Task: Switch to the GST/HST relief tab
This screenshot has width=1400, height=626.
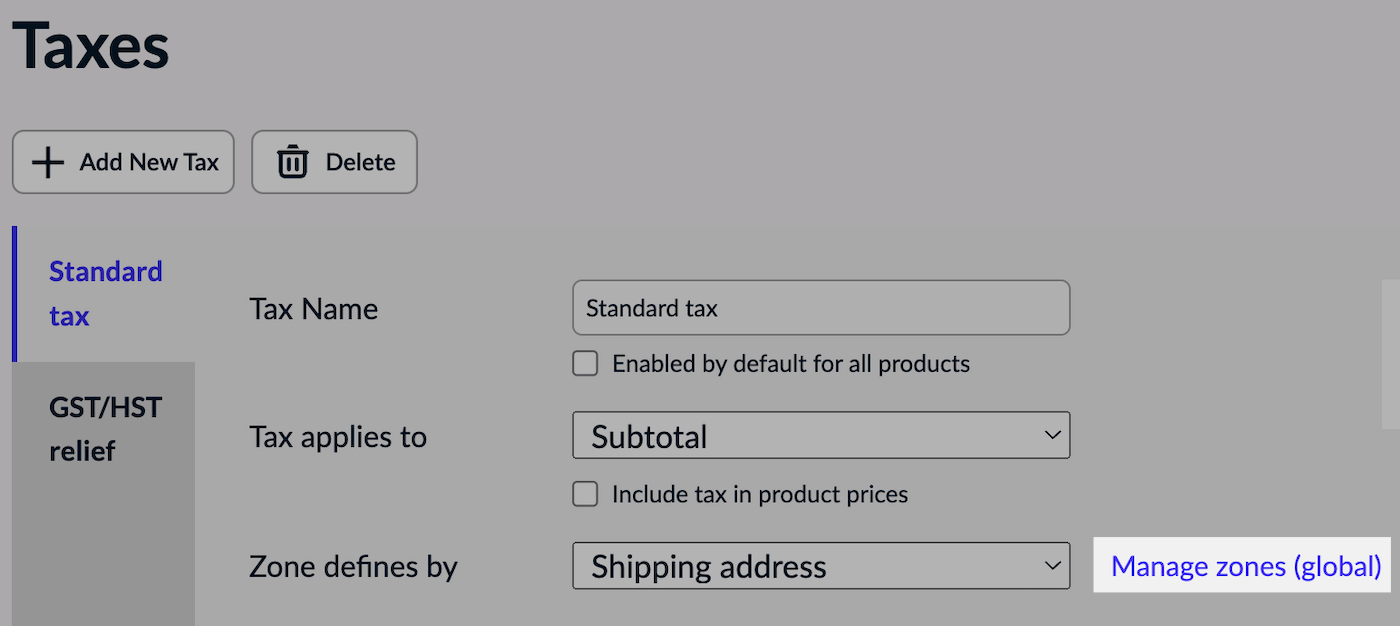Action: (105, 429)
